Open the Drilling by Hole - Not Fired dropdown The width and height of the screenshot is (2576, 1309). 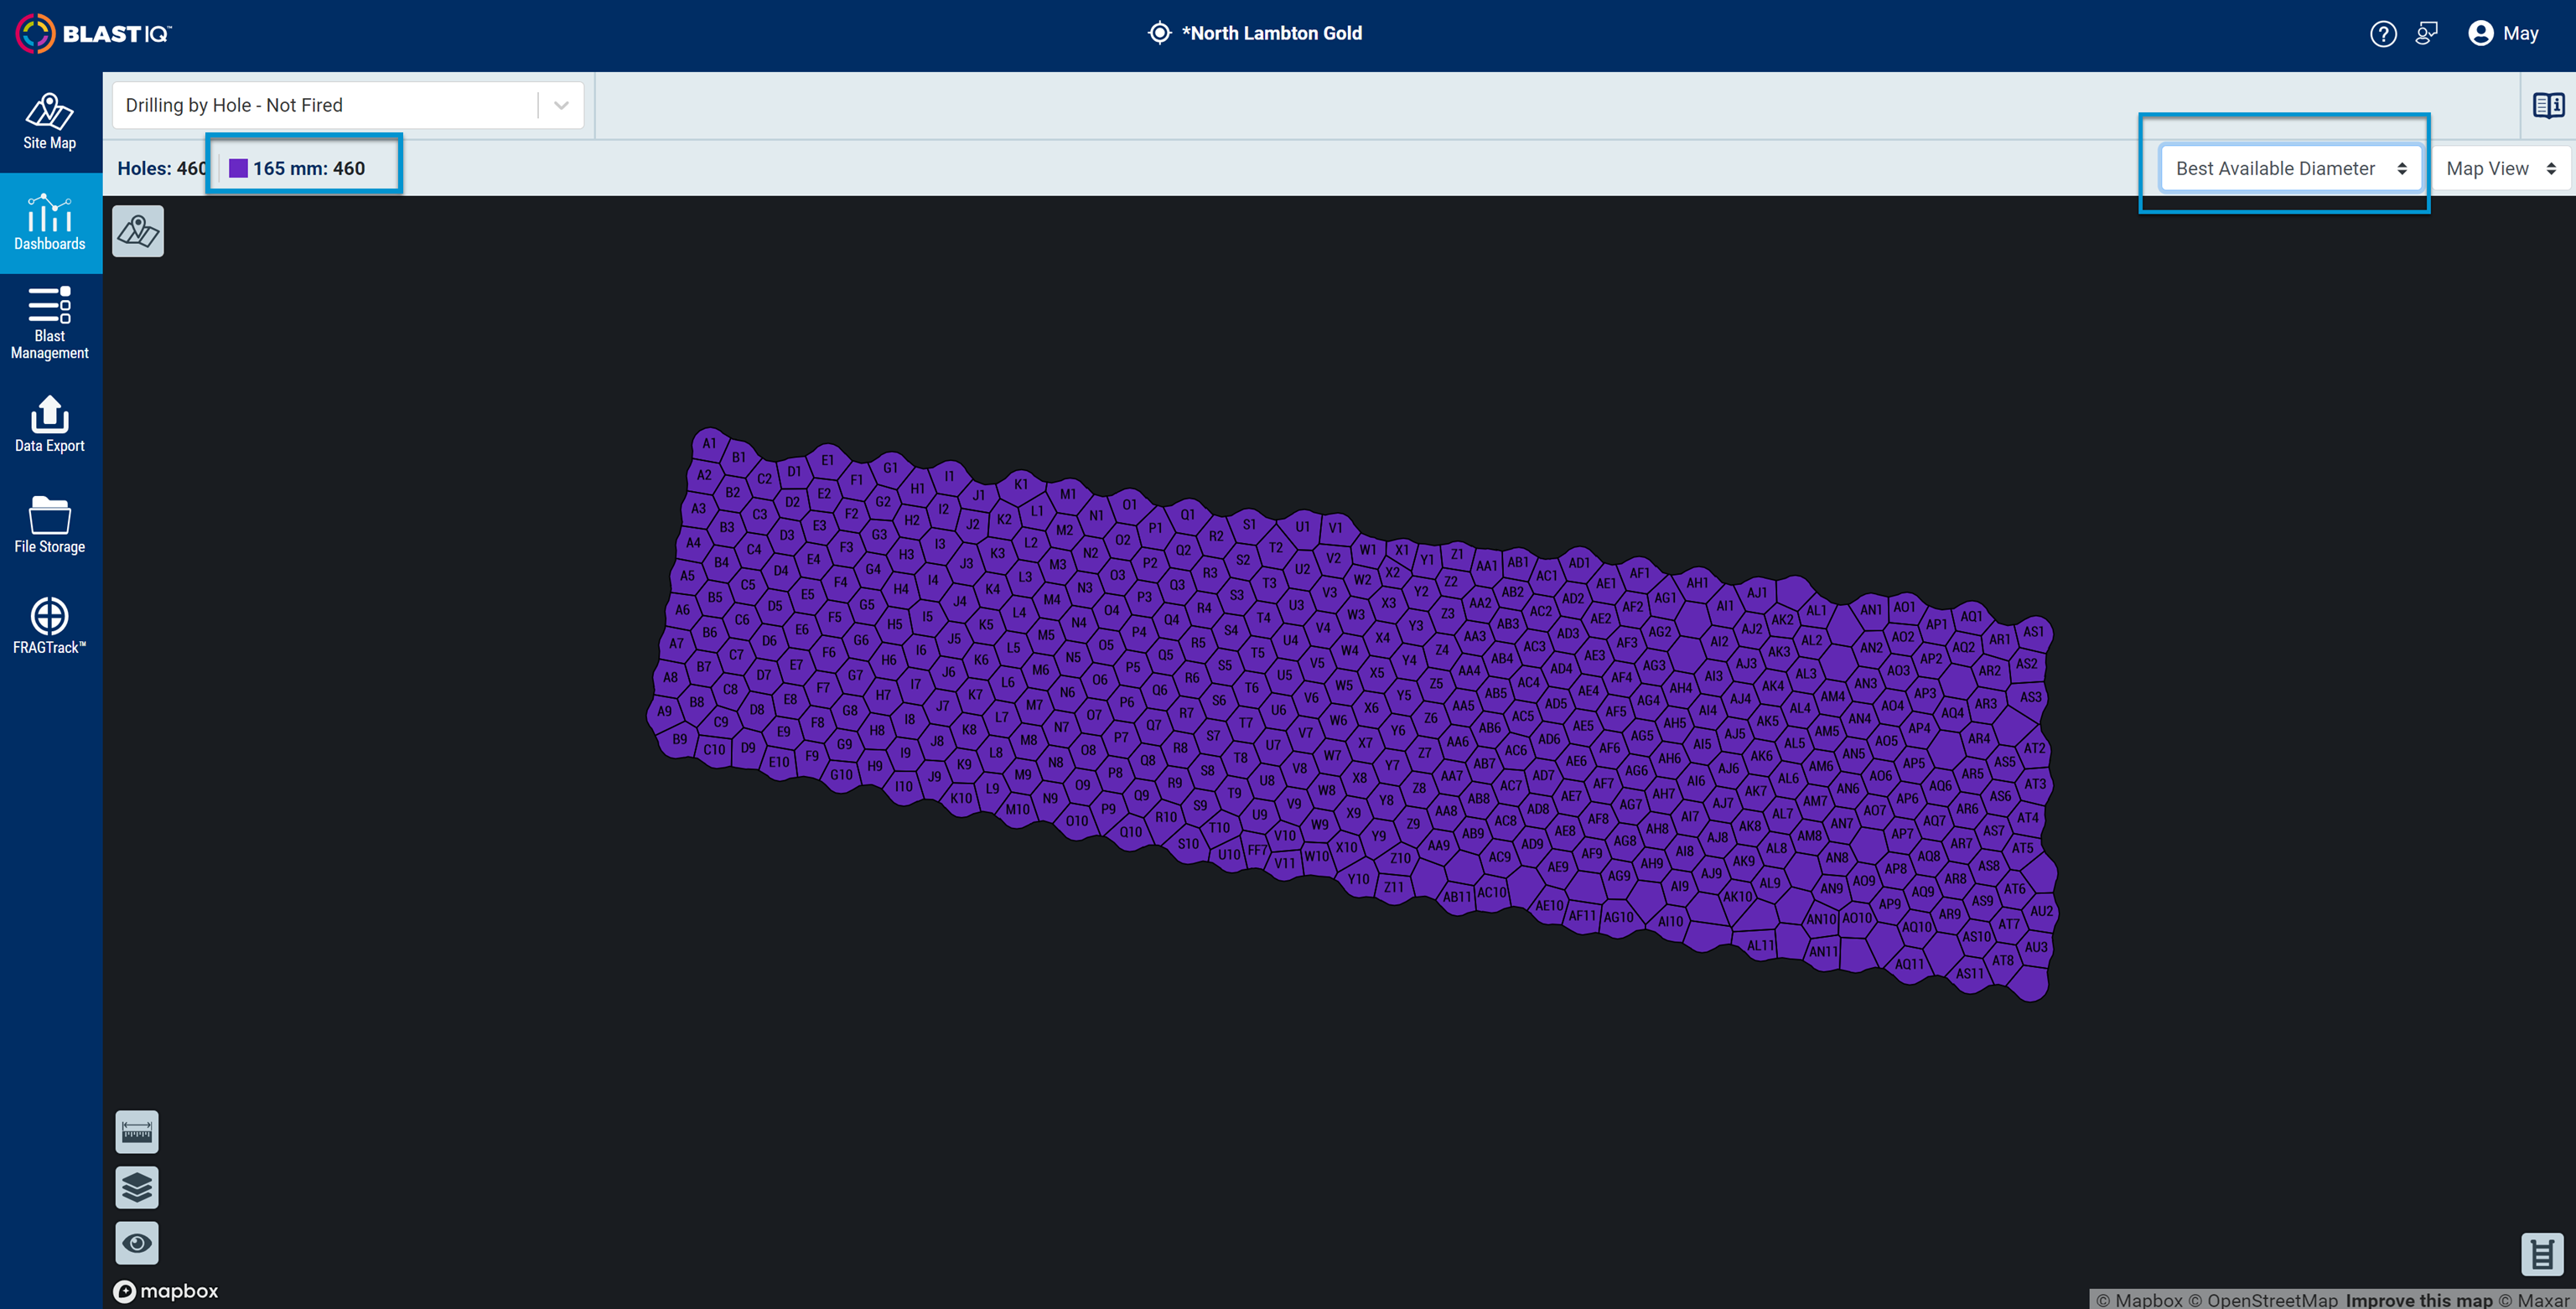(x=348, y=105)
